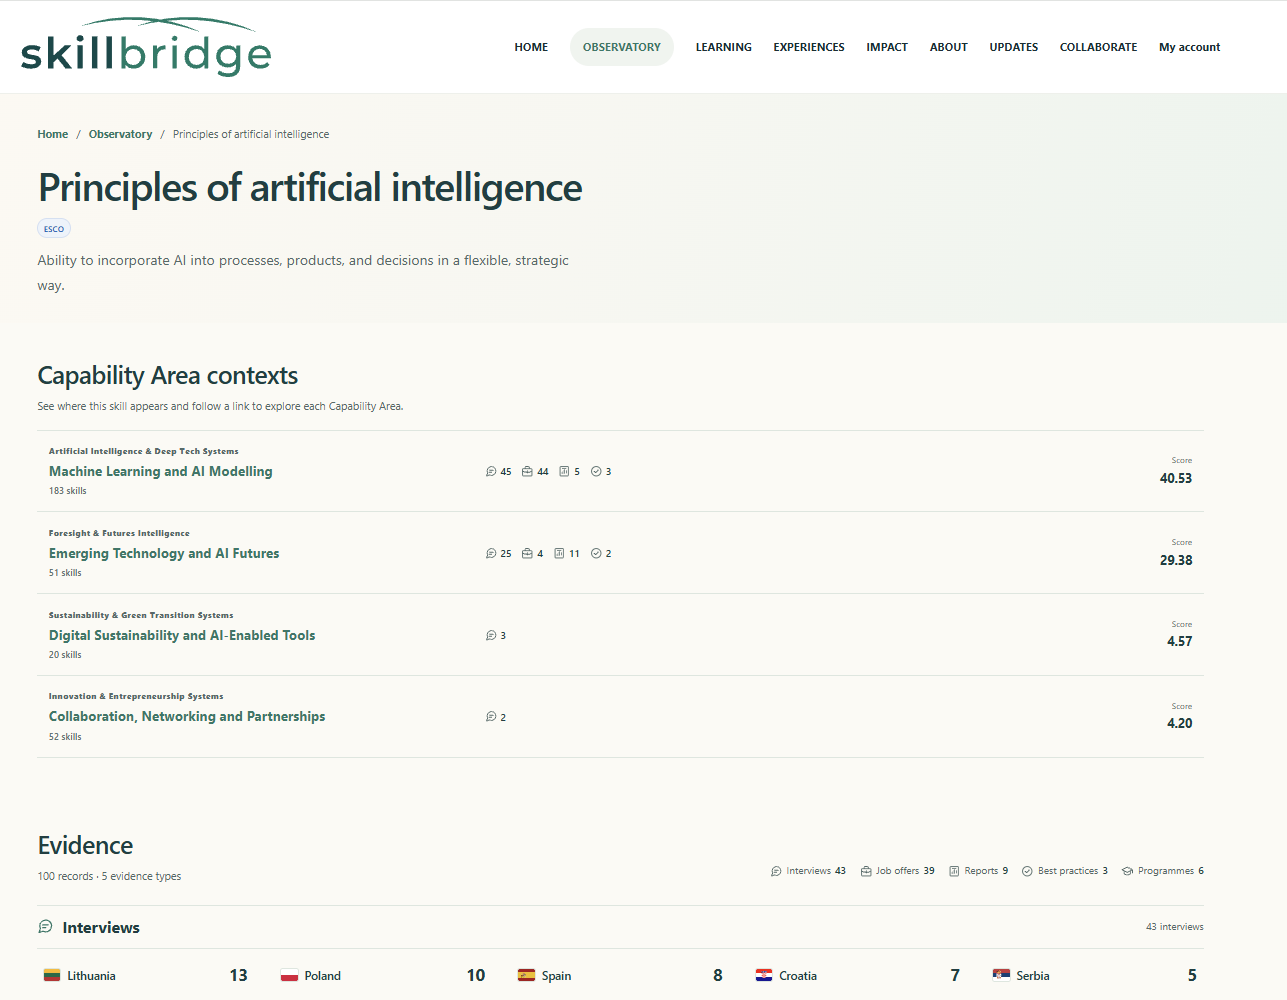Screen dimensions: 1287x1000
Task: Click the Reports document icon
Action: pyautogui.click(x=954, y=871)
